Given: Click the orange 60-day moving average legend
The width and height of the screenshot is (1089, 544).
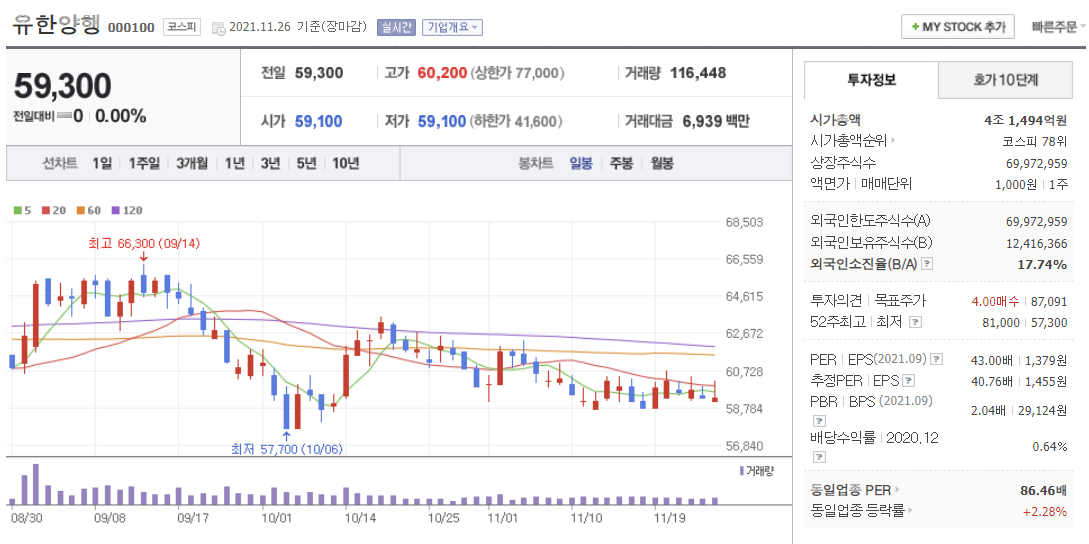Looking at the screenshot, I should point(89,210).
